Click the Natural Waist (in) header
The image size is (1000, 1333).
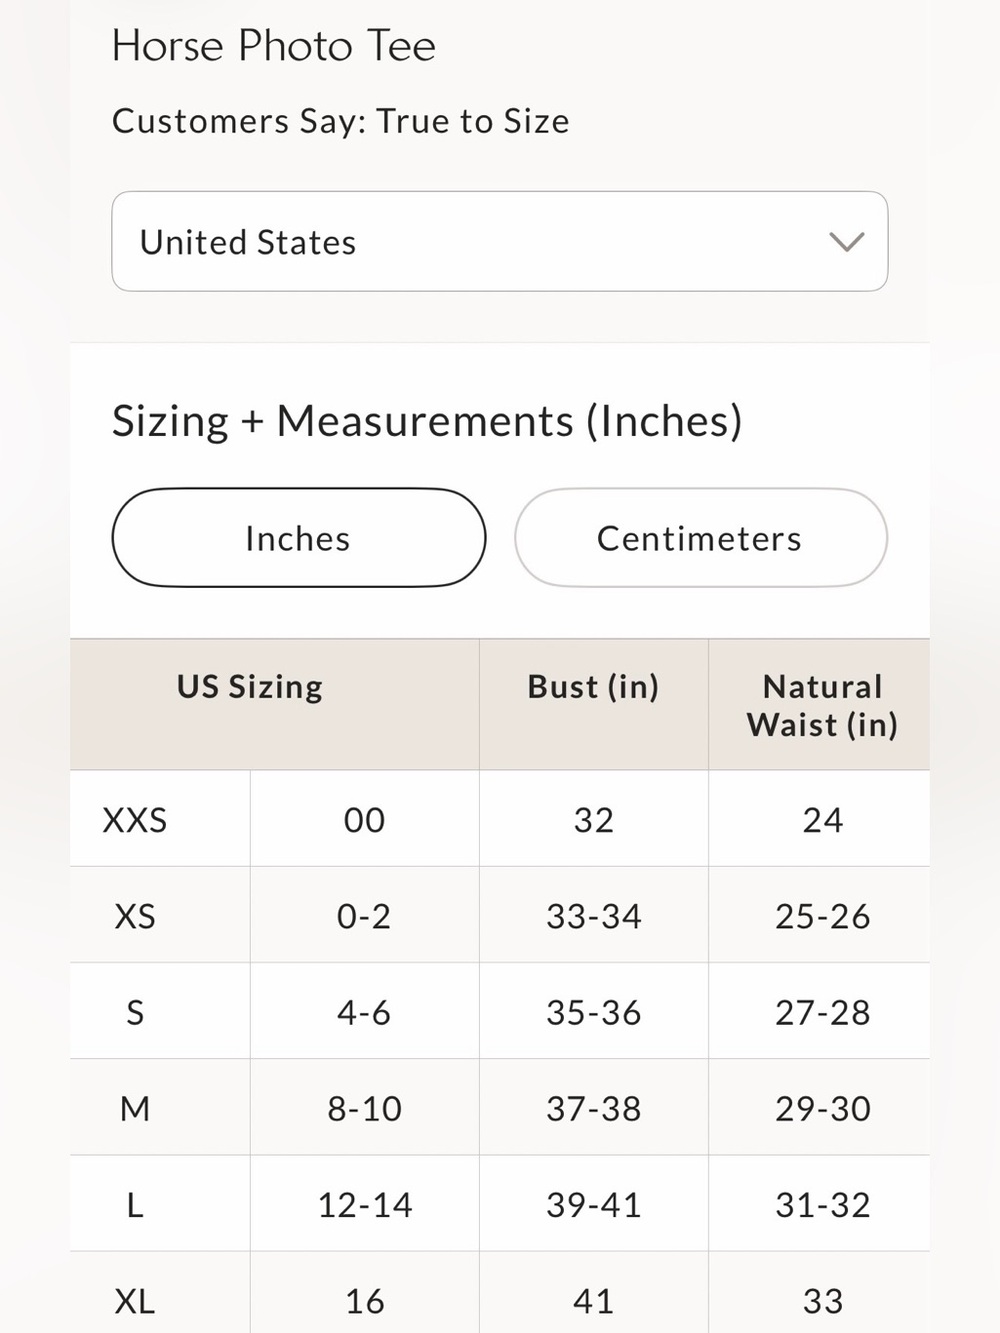click(x=822, y=705)
